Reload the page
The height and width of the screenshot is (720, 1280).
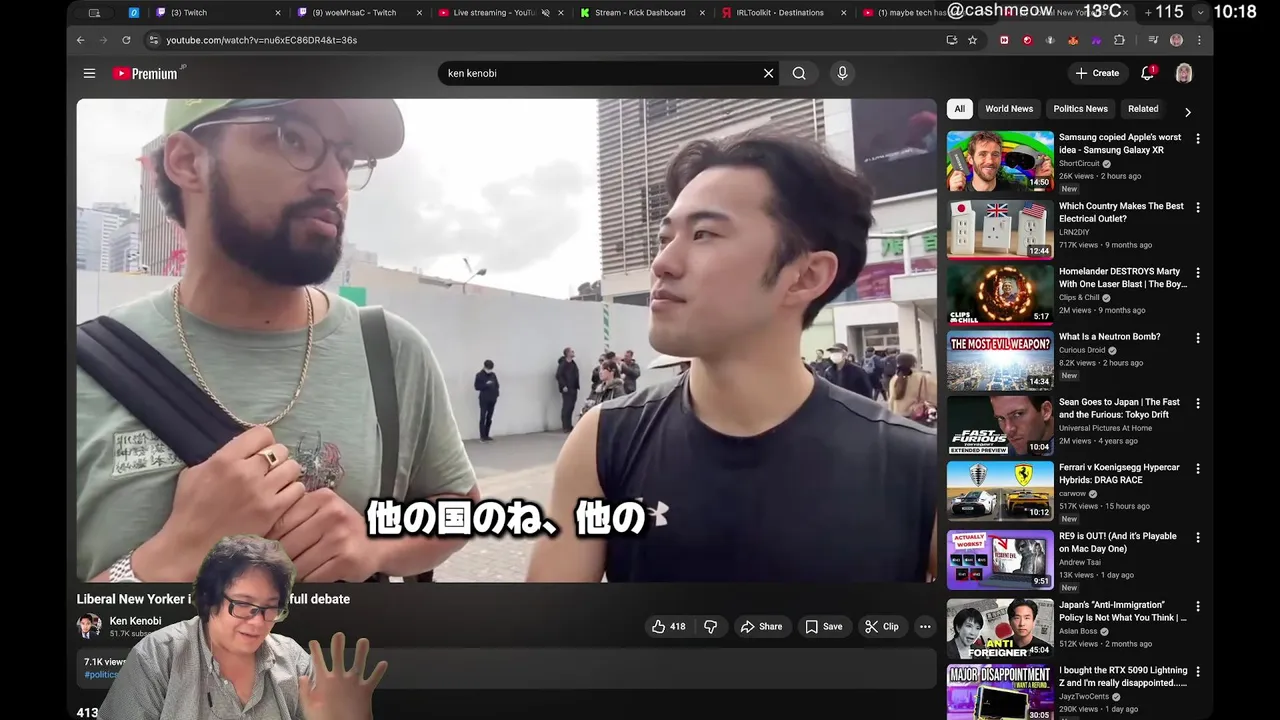tap(126, 40)
